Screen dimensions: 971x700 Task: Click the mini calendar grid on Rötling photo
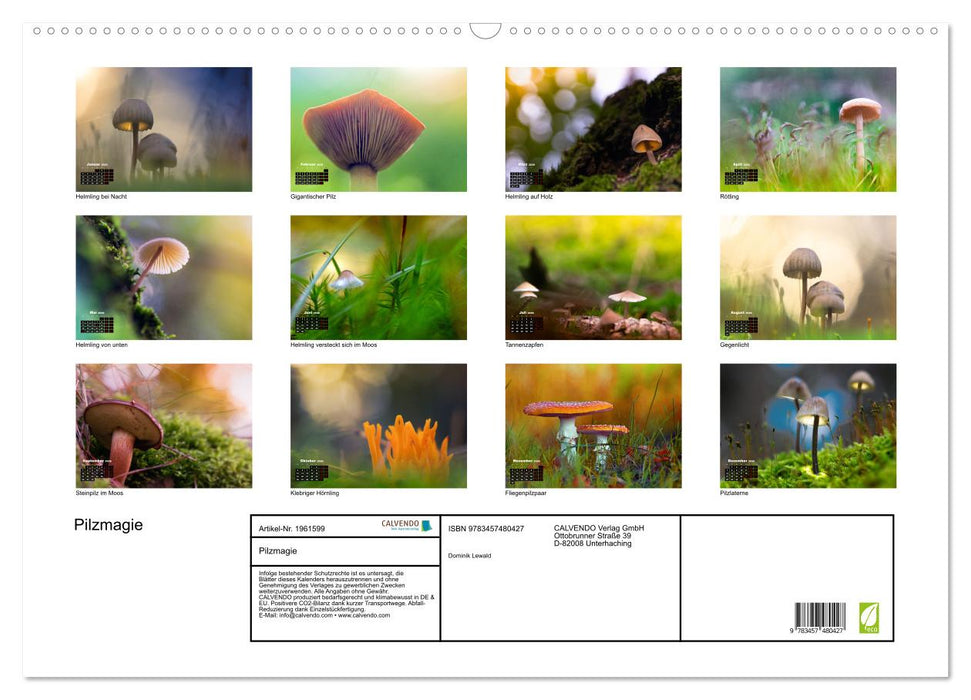point(740,176)
